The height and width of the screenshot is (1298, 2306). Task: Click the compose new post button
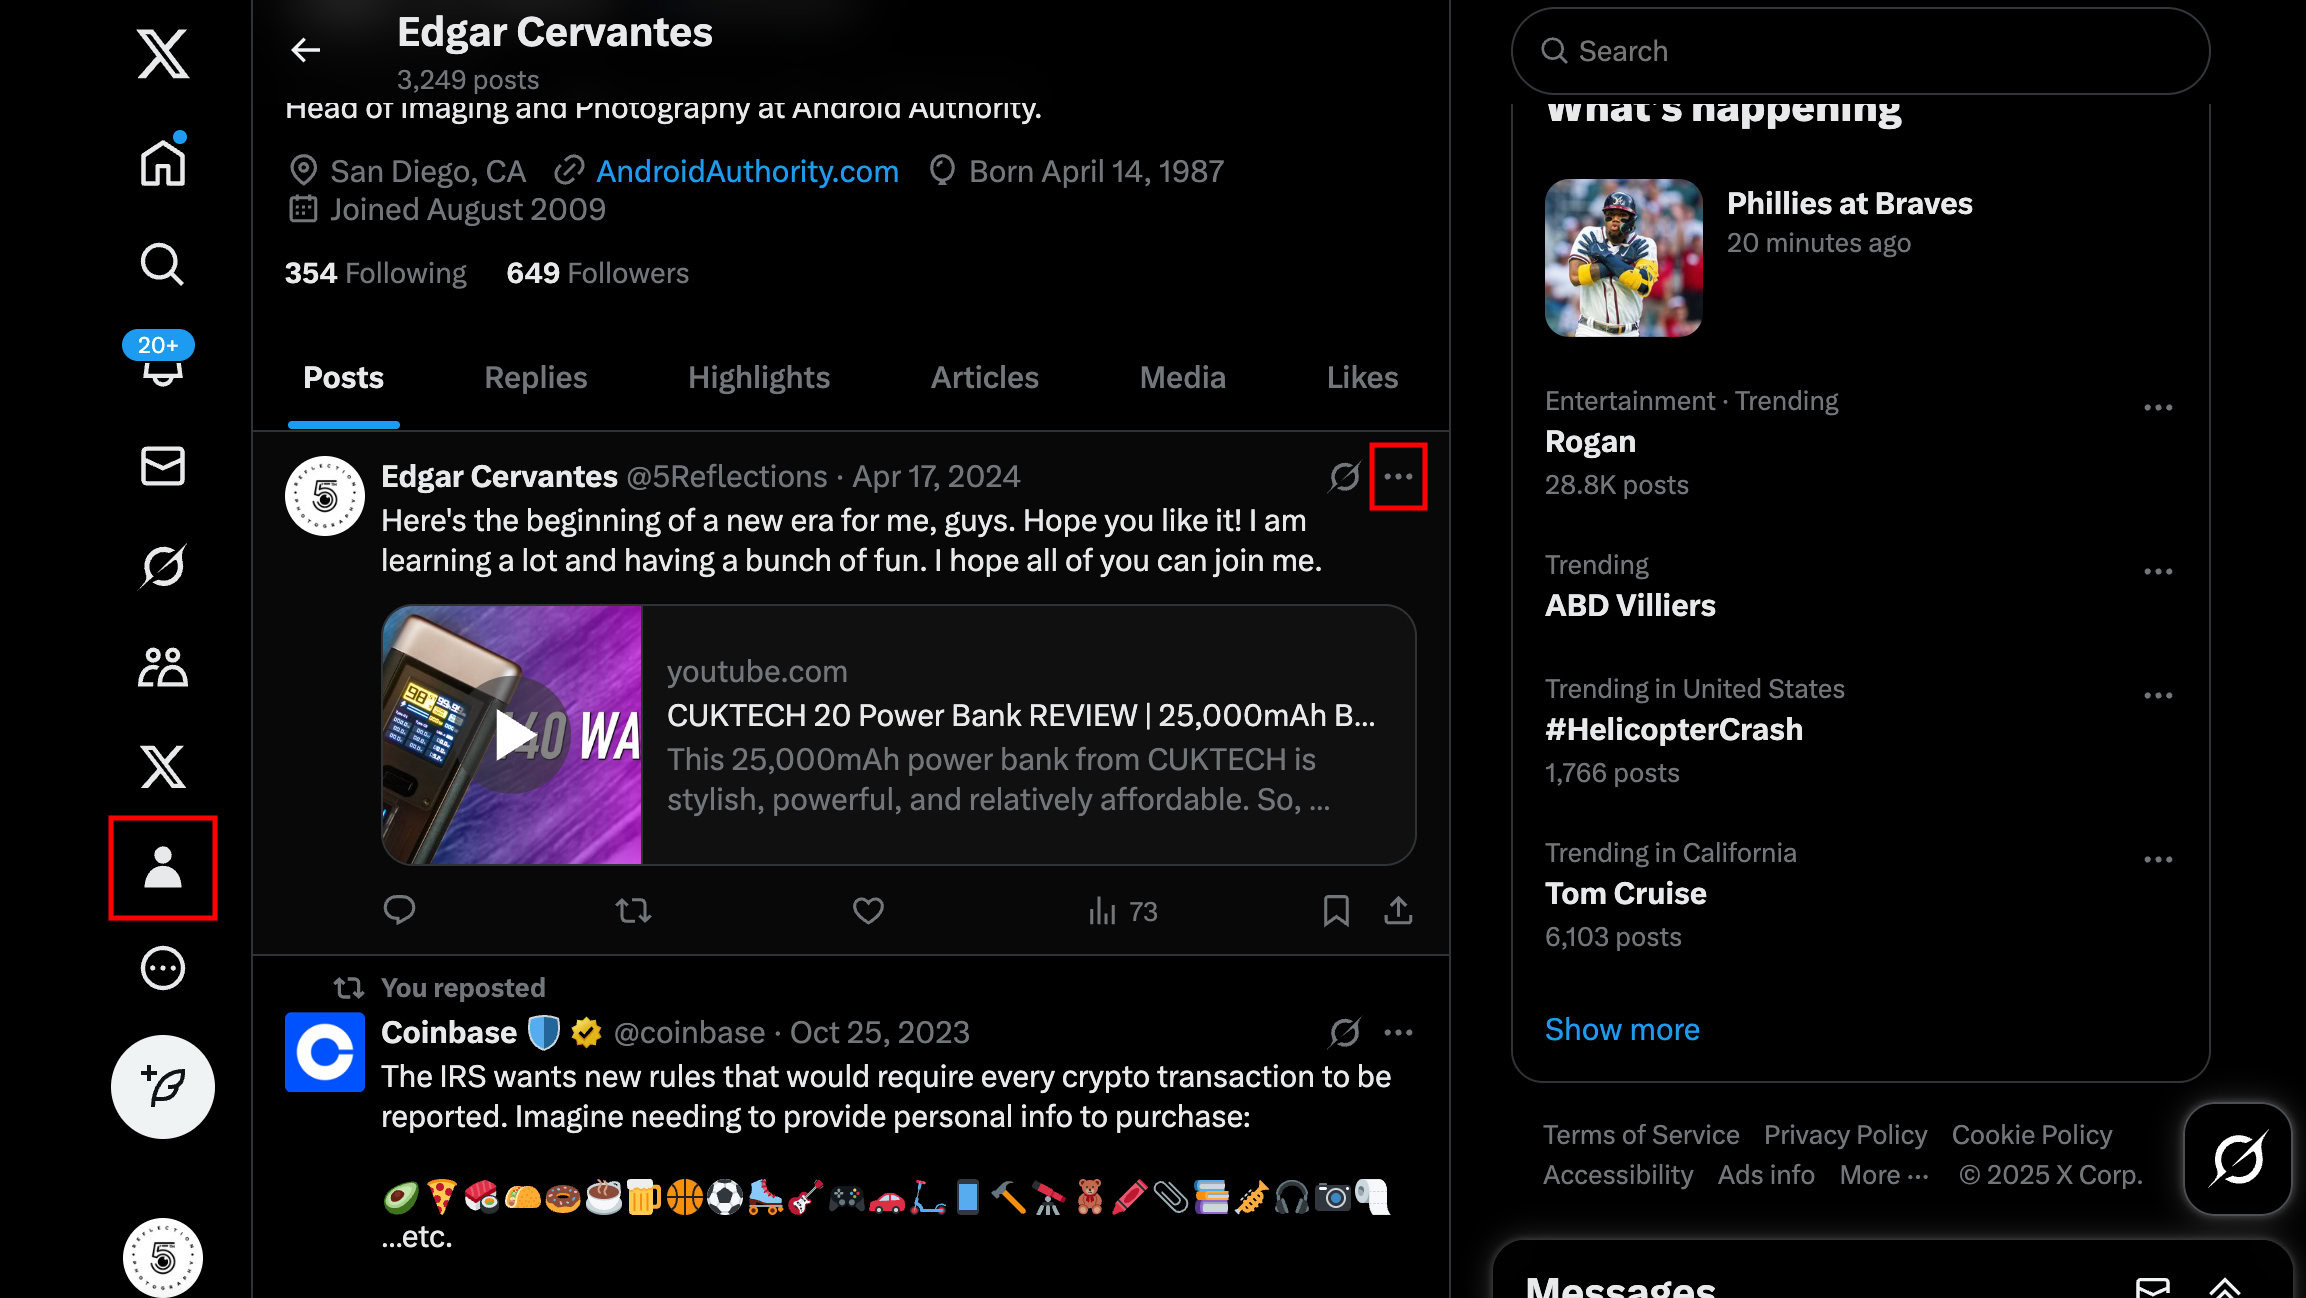pos(162,1087)
